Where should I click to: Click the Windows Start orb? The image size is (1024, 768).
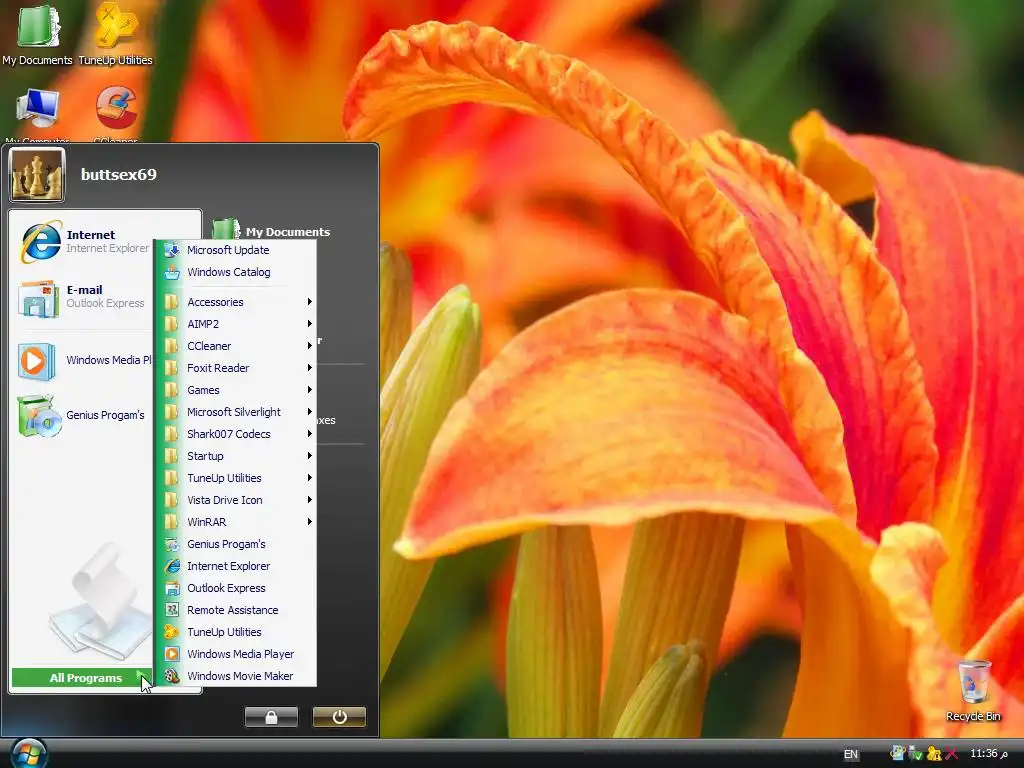(29, 754)
